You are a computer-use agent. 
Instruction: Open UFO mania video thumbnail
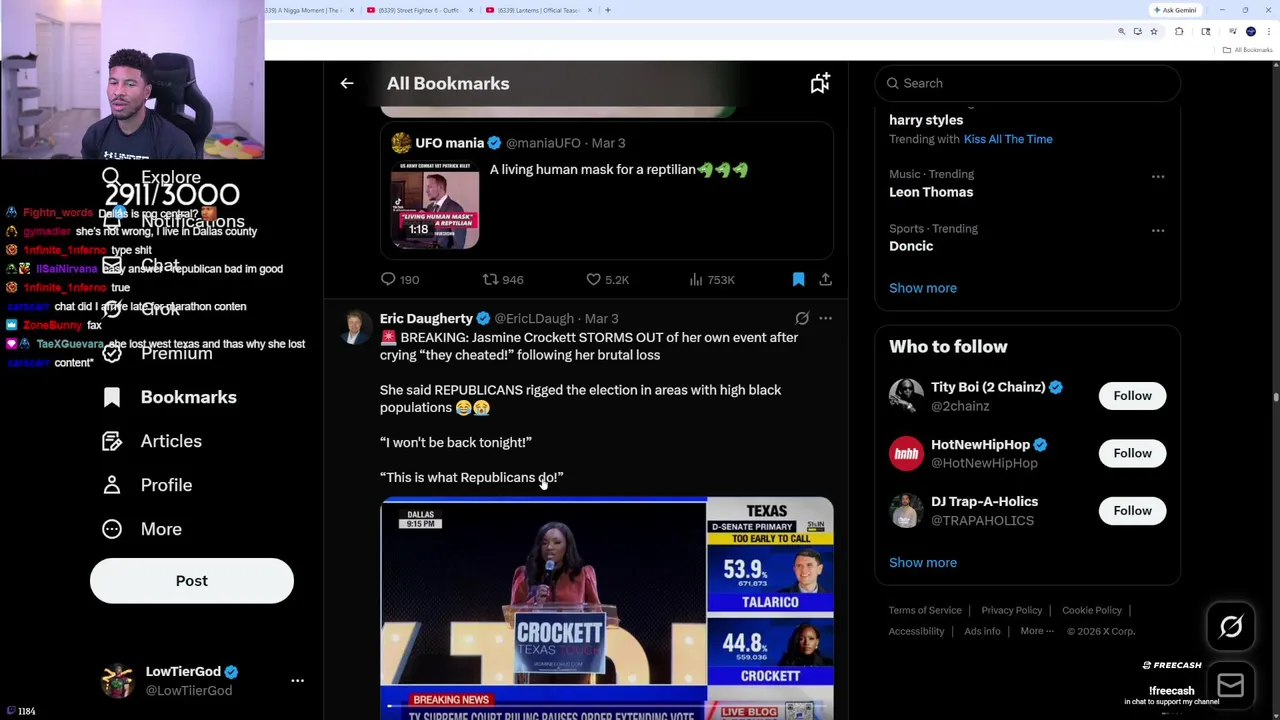click(435, 205)
